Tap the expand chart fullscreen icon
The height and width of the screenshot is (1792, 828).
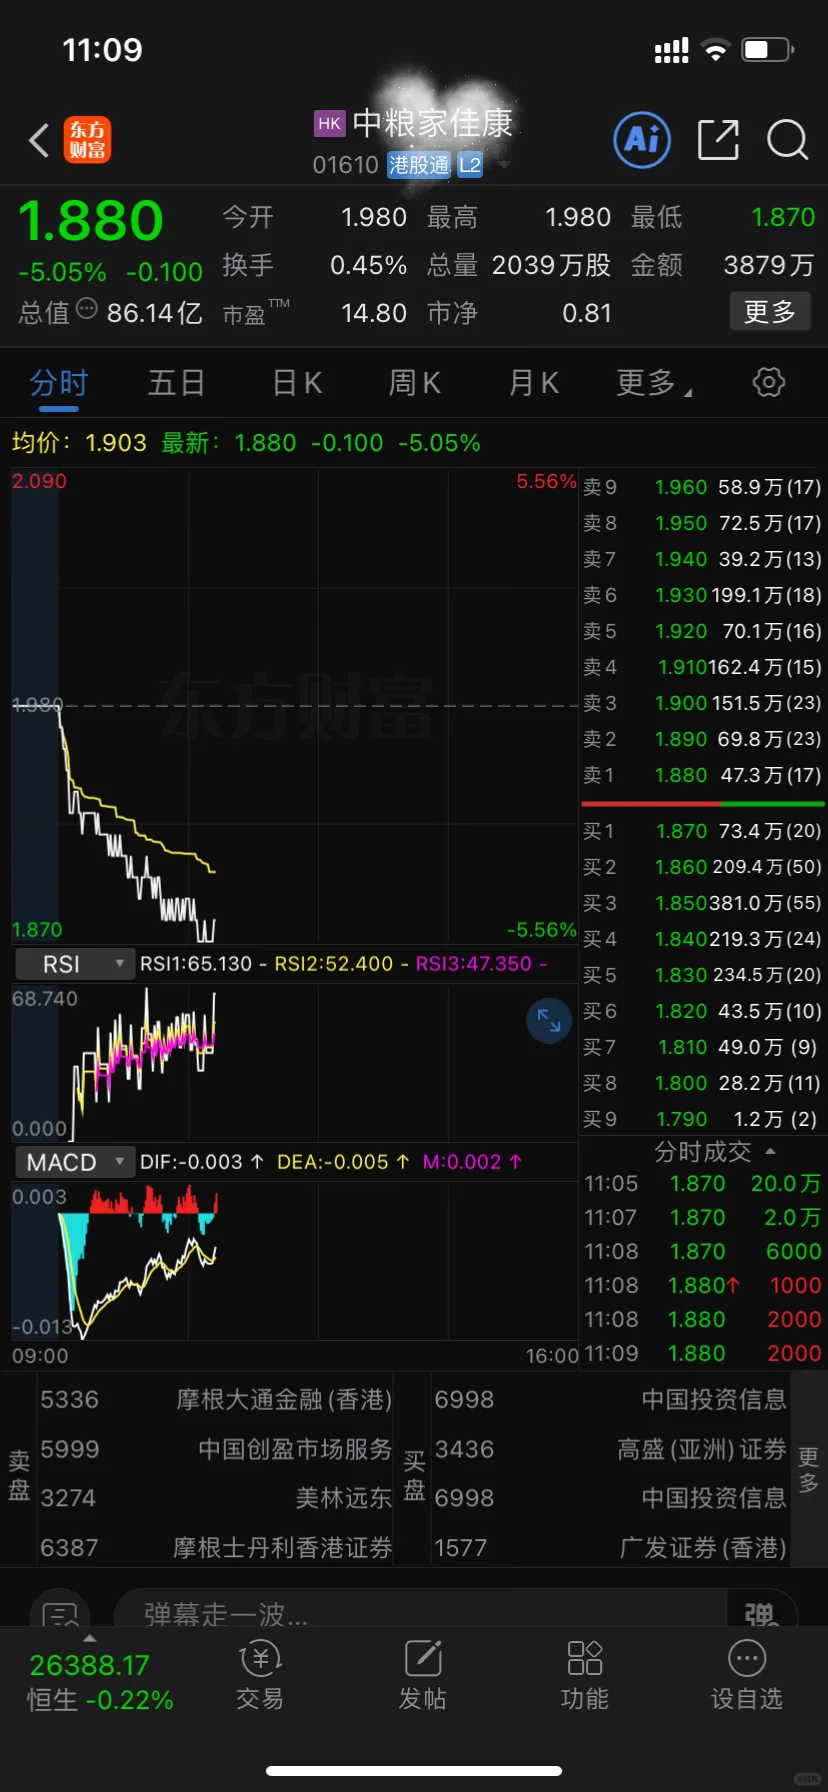549,1020
